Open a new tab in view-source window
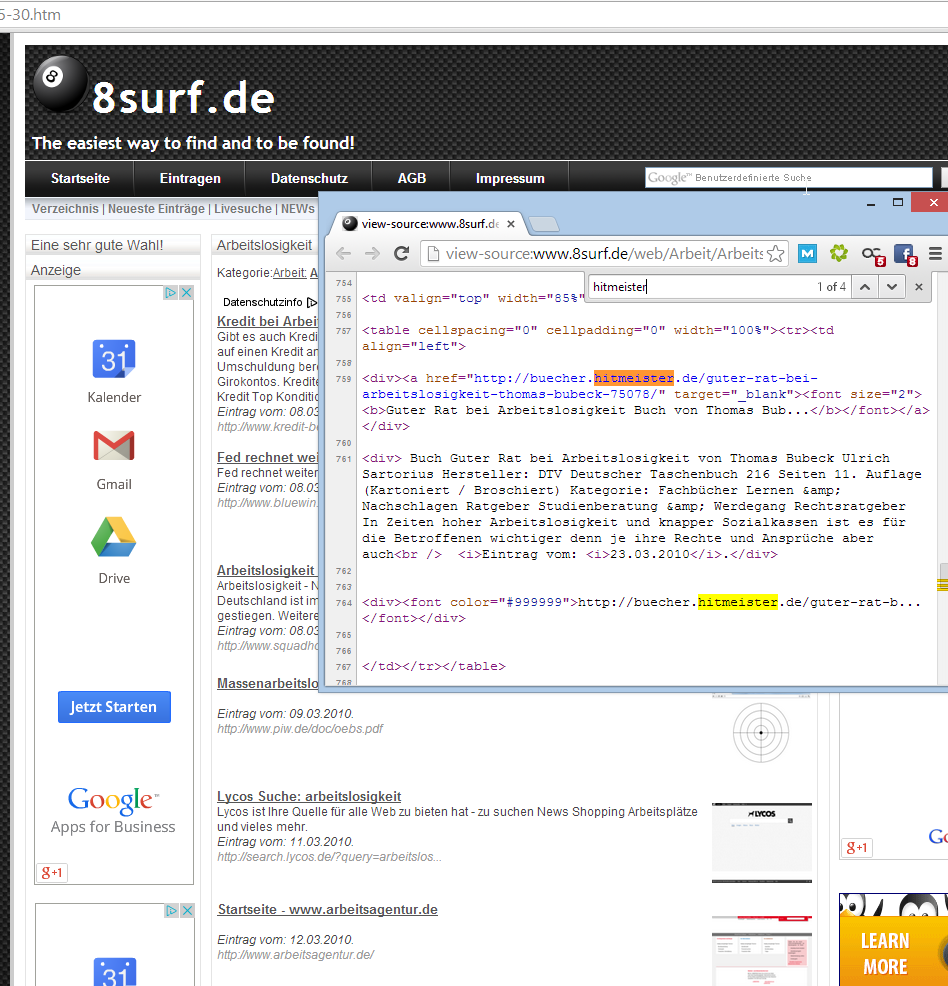This screenshot has width=948, height=986. tap(543, 224)
